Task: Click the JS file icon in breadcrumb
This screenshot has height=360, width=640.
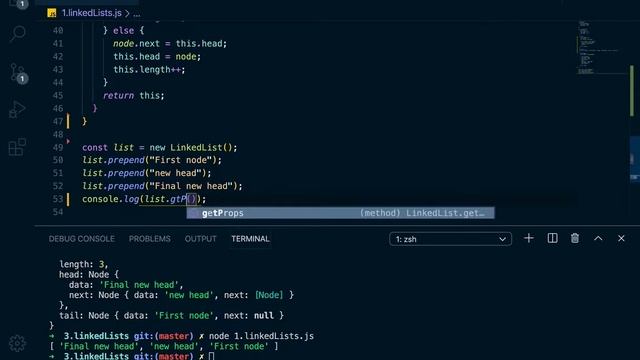Action: click(52, 13)
